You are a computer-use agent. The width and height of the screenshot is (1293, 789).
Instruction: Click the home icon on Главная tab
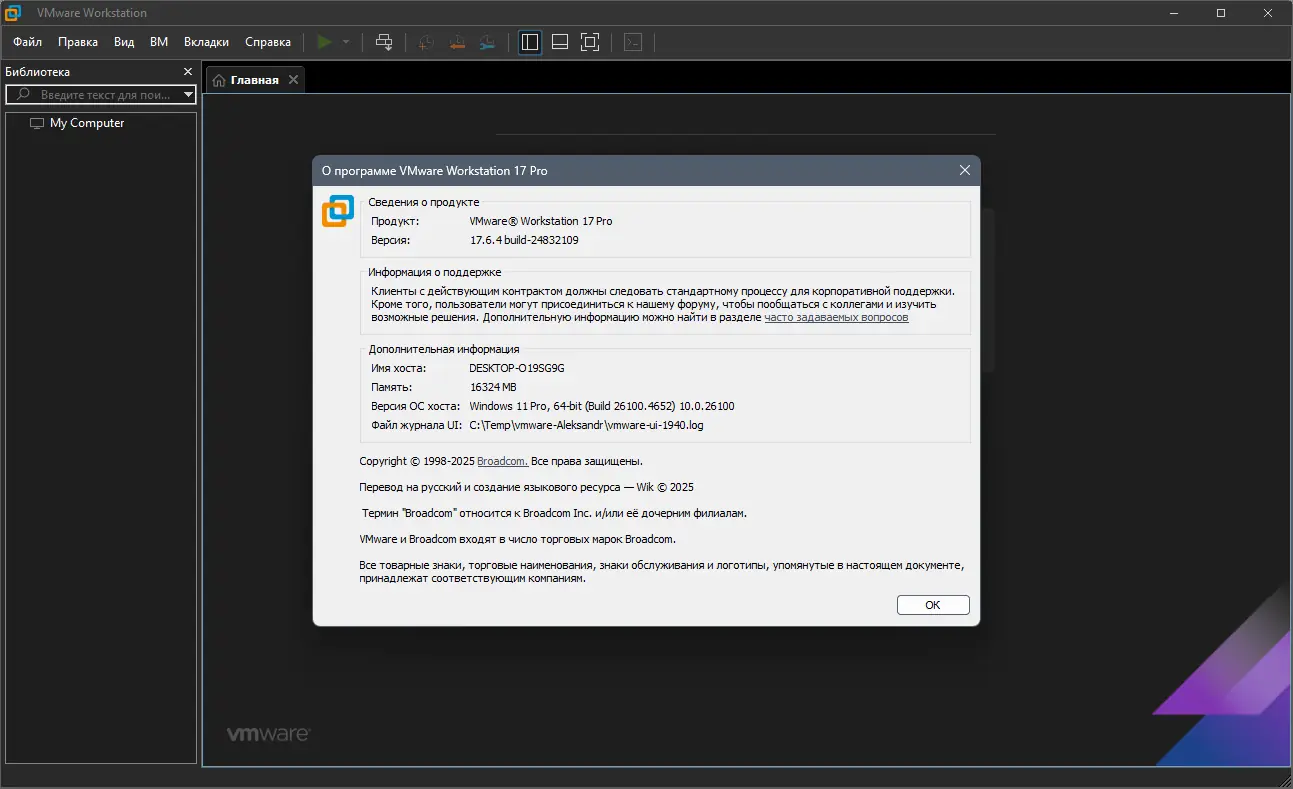(218, 80)
